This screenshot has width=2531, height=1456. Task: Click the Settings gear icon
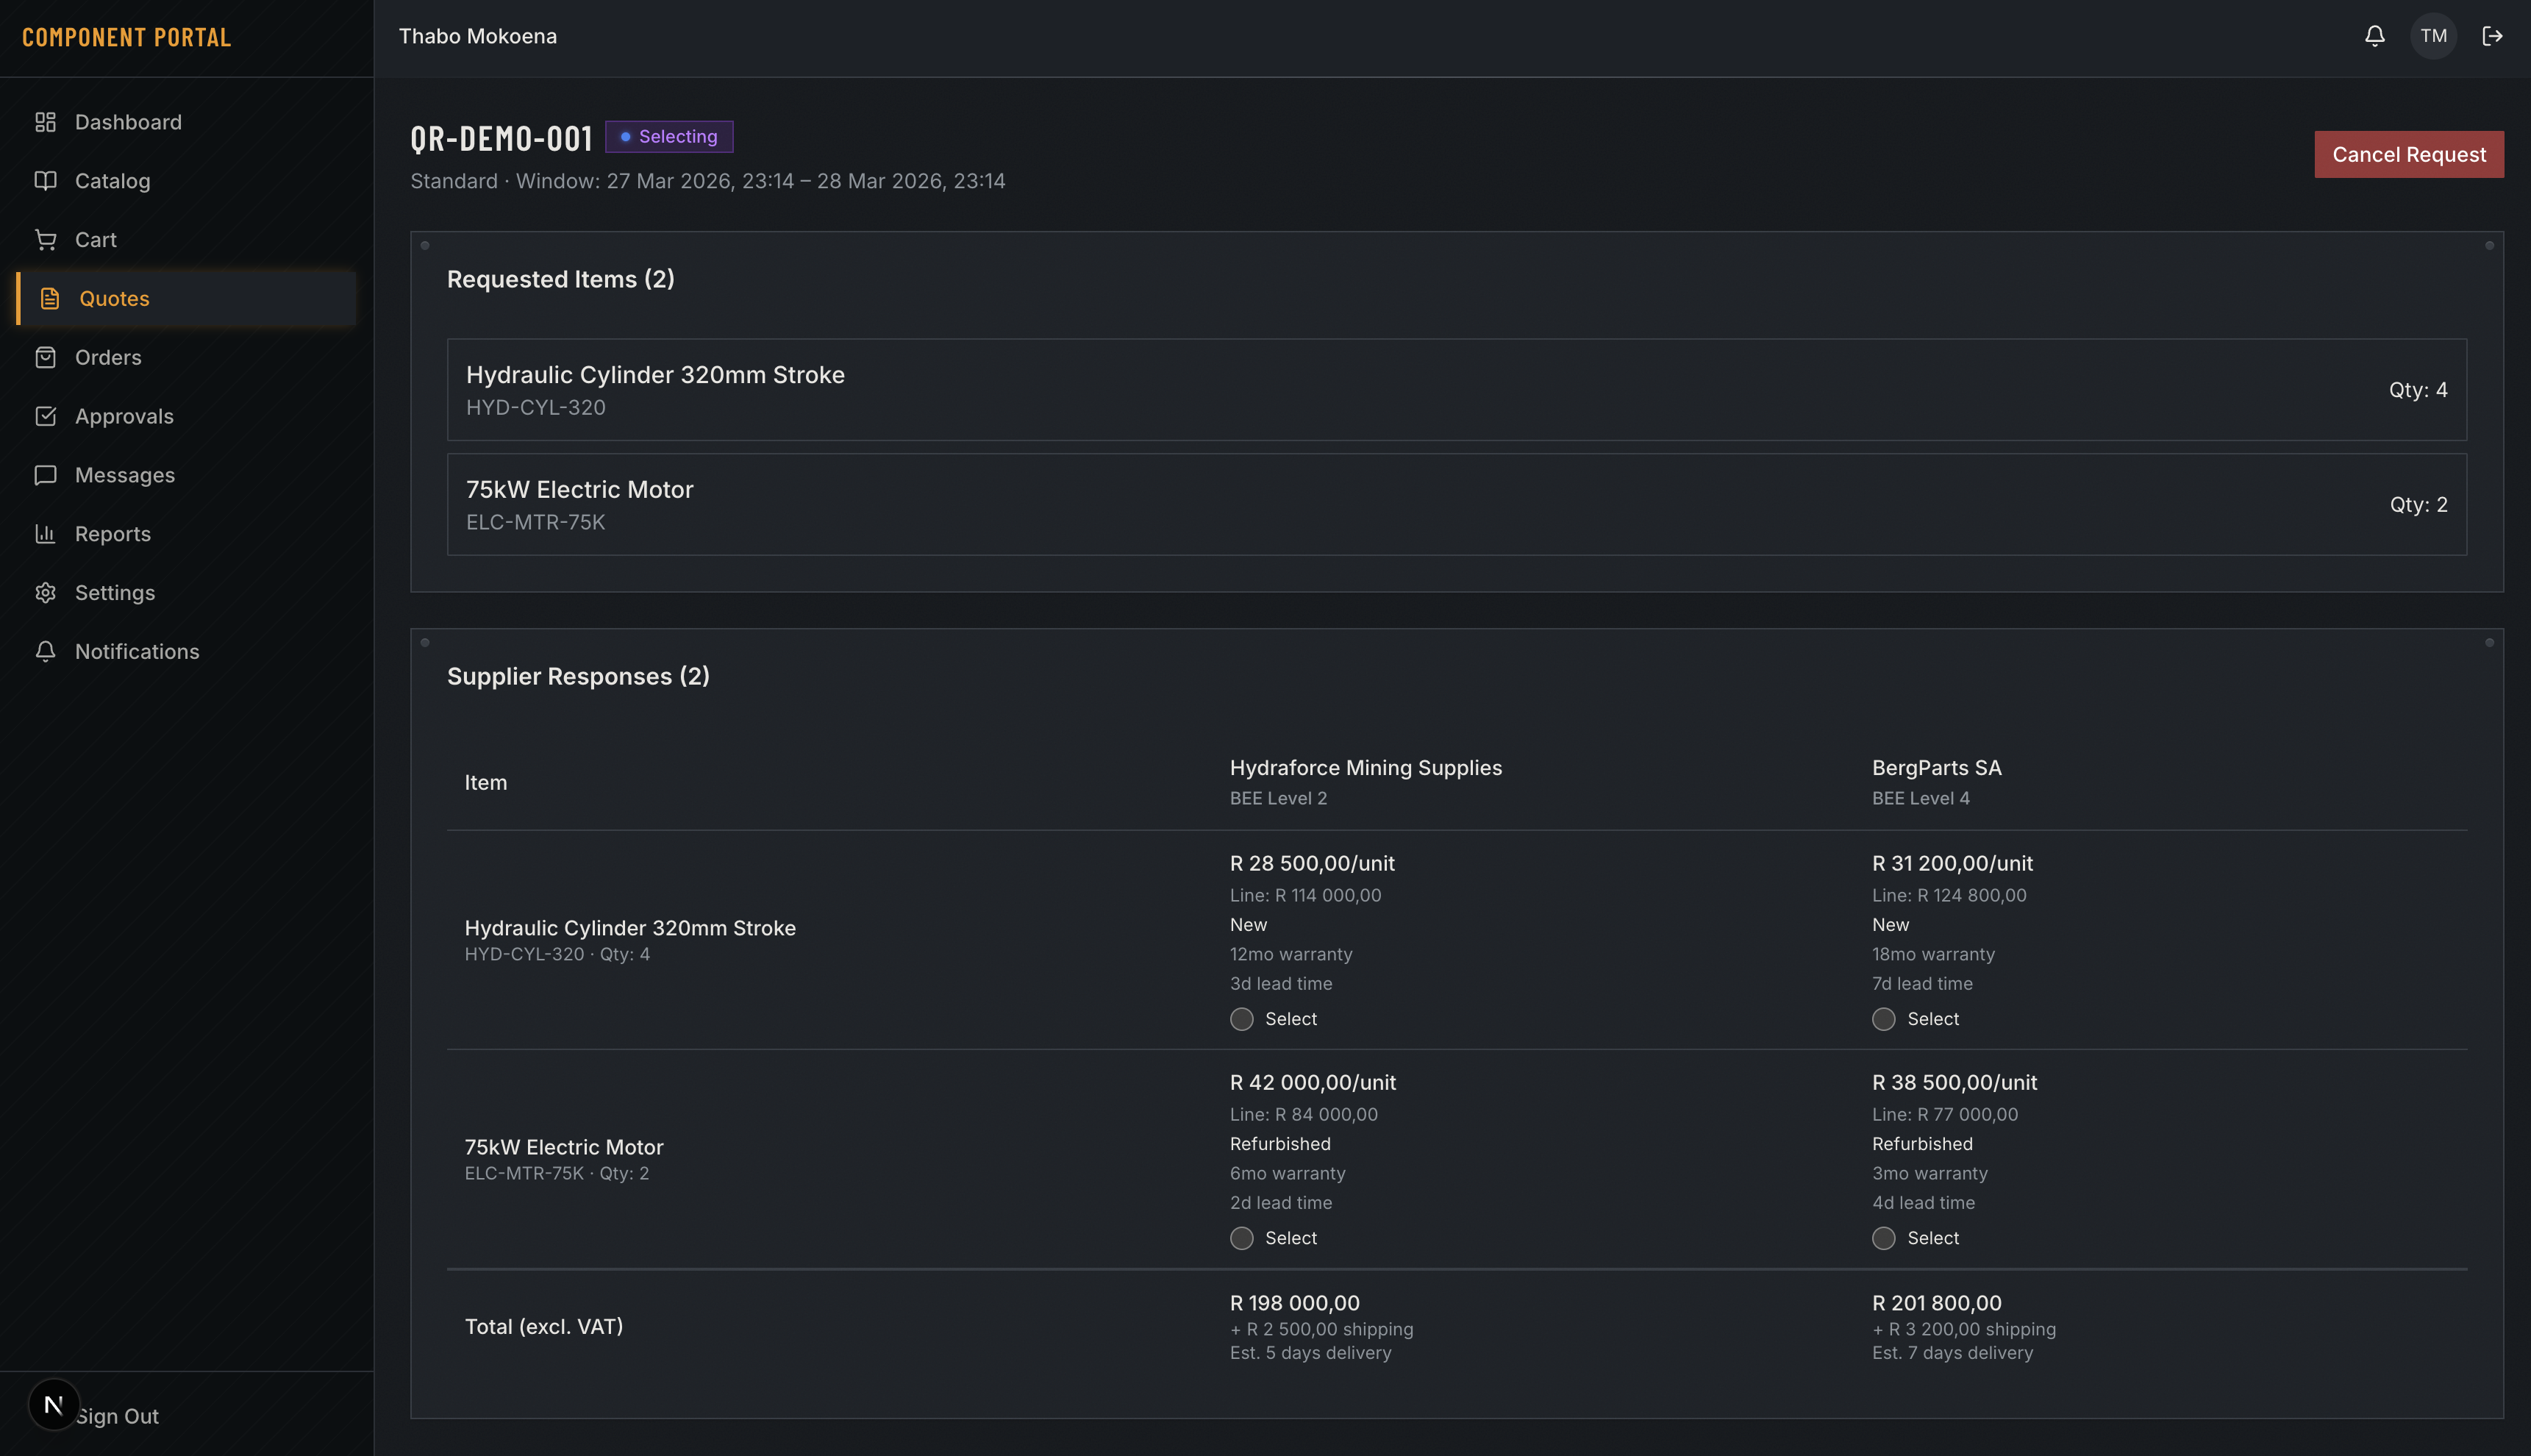pyautogui.click(x=45, y=593)
